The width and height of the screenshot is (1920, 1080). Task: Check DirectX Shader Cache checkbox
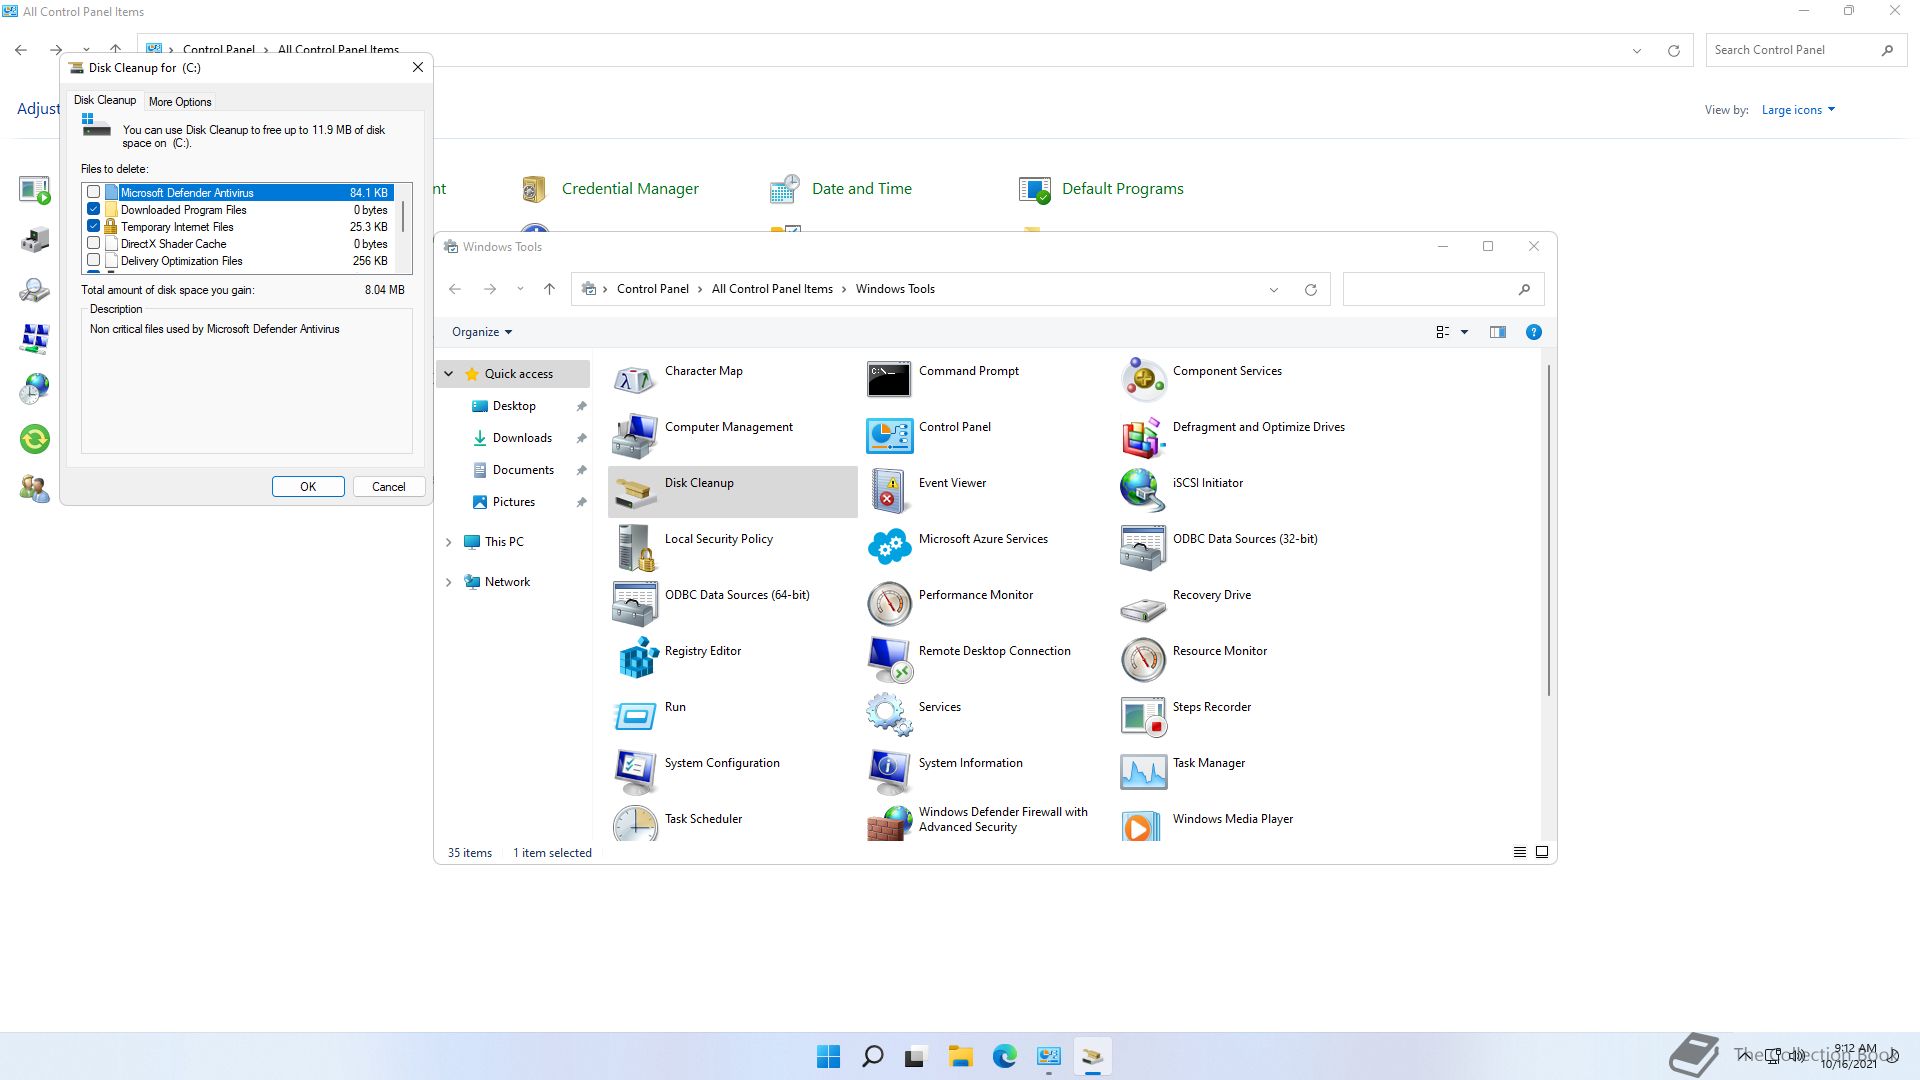(x=94, y=243)
